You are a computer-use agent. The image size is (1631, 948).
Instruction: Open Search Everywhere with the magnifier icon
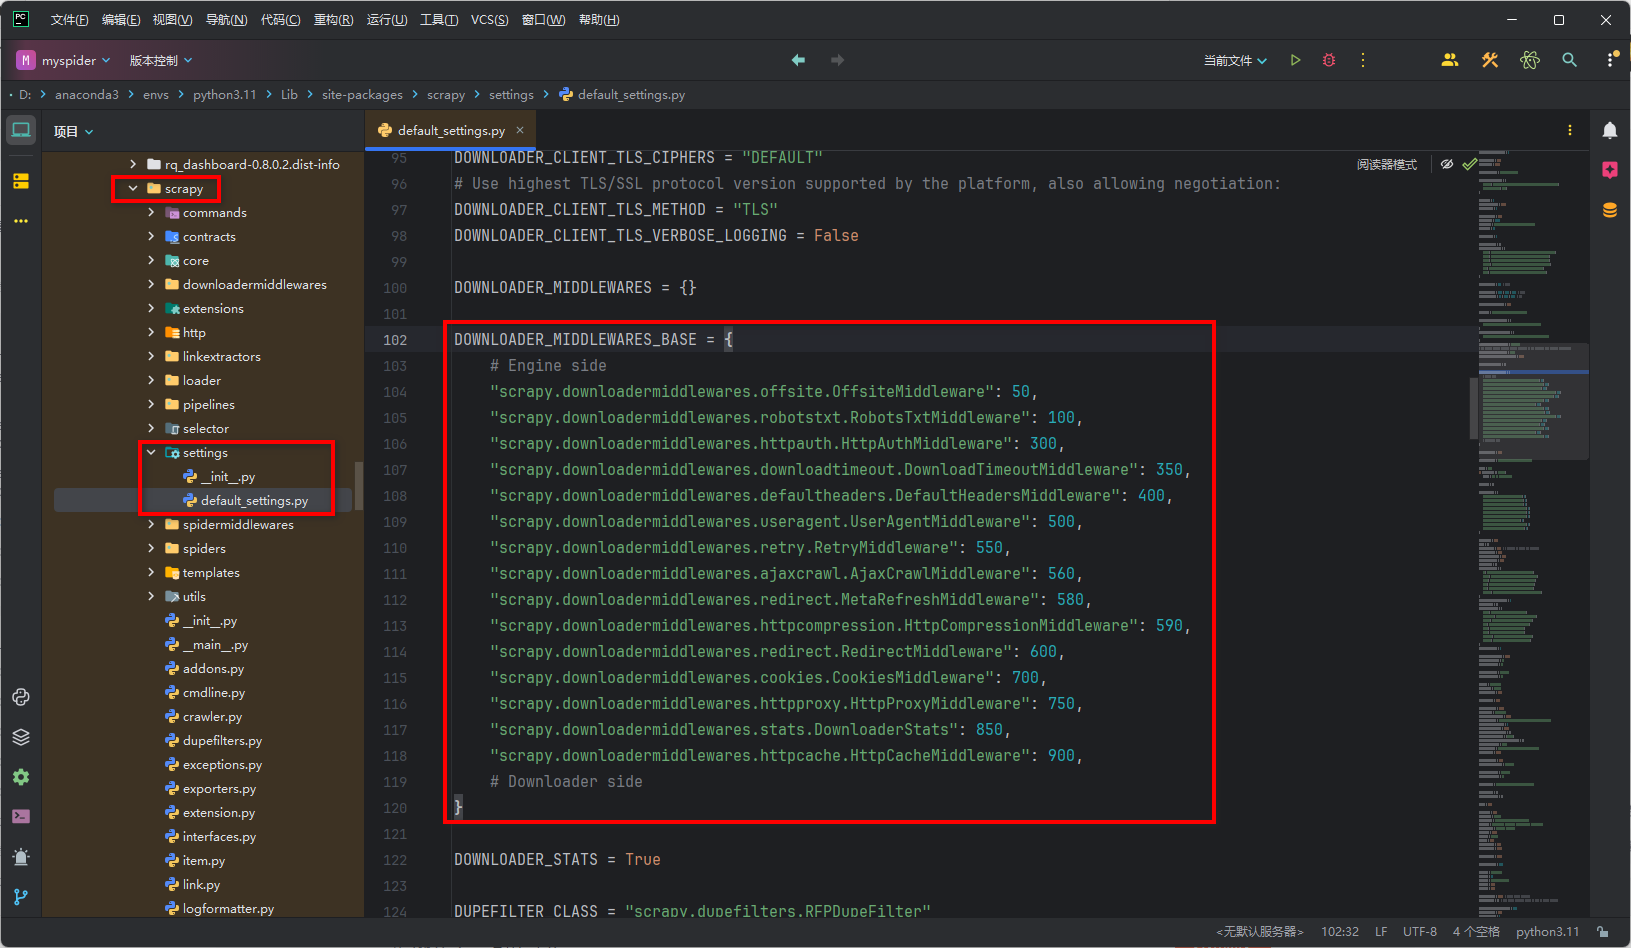tap(1569, 60)
